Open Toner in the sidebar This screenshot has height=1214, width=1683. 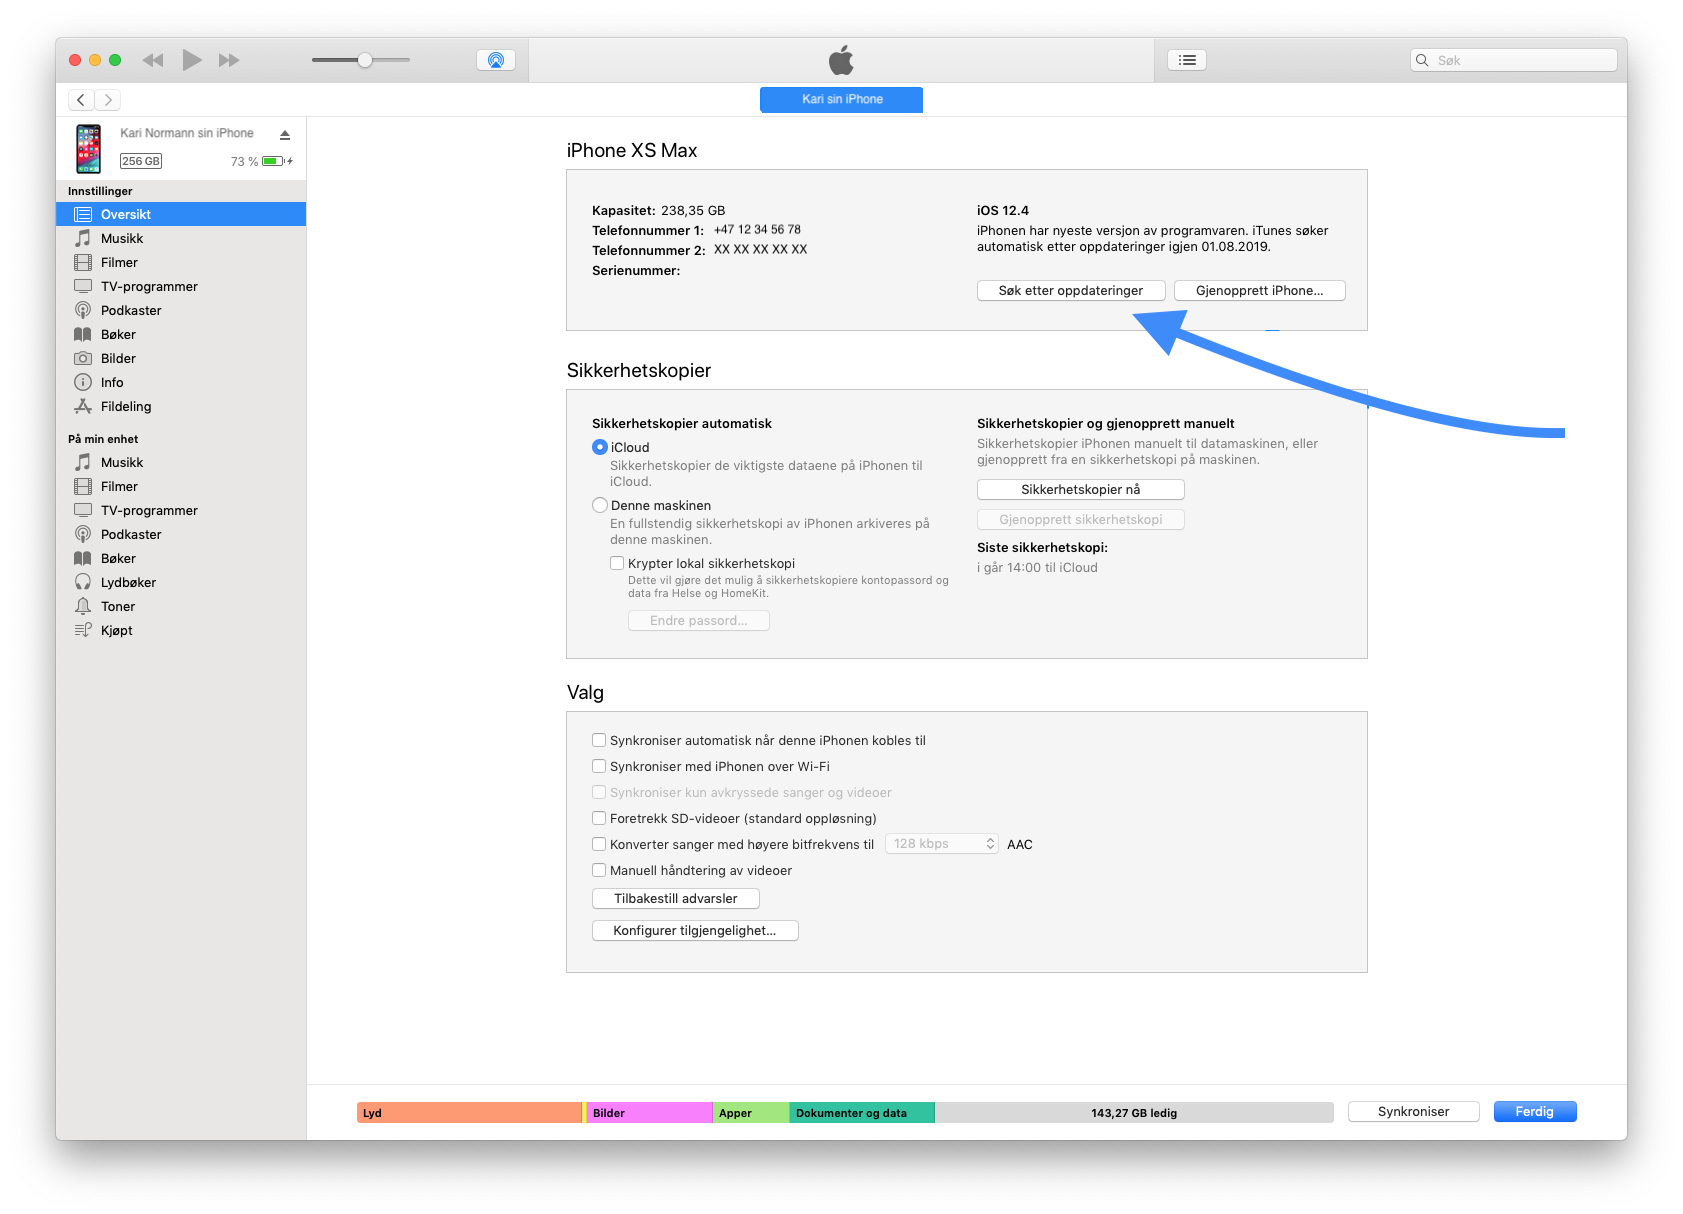(181, 606)
